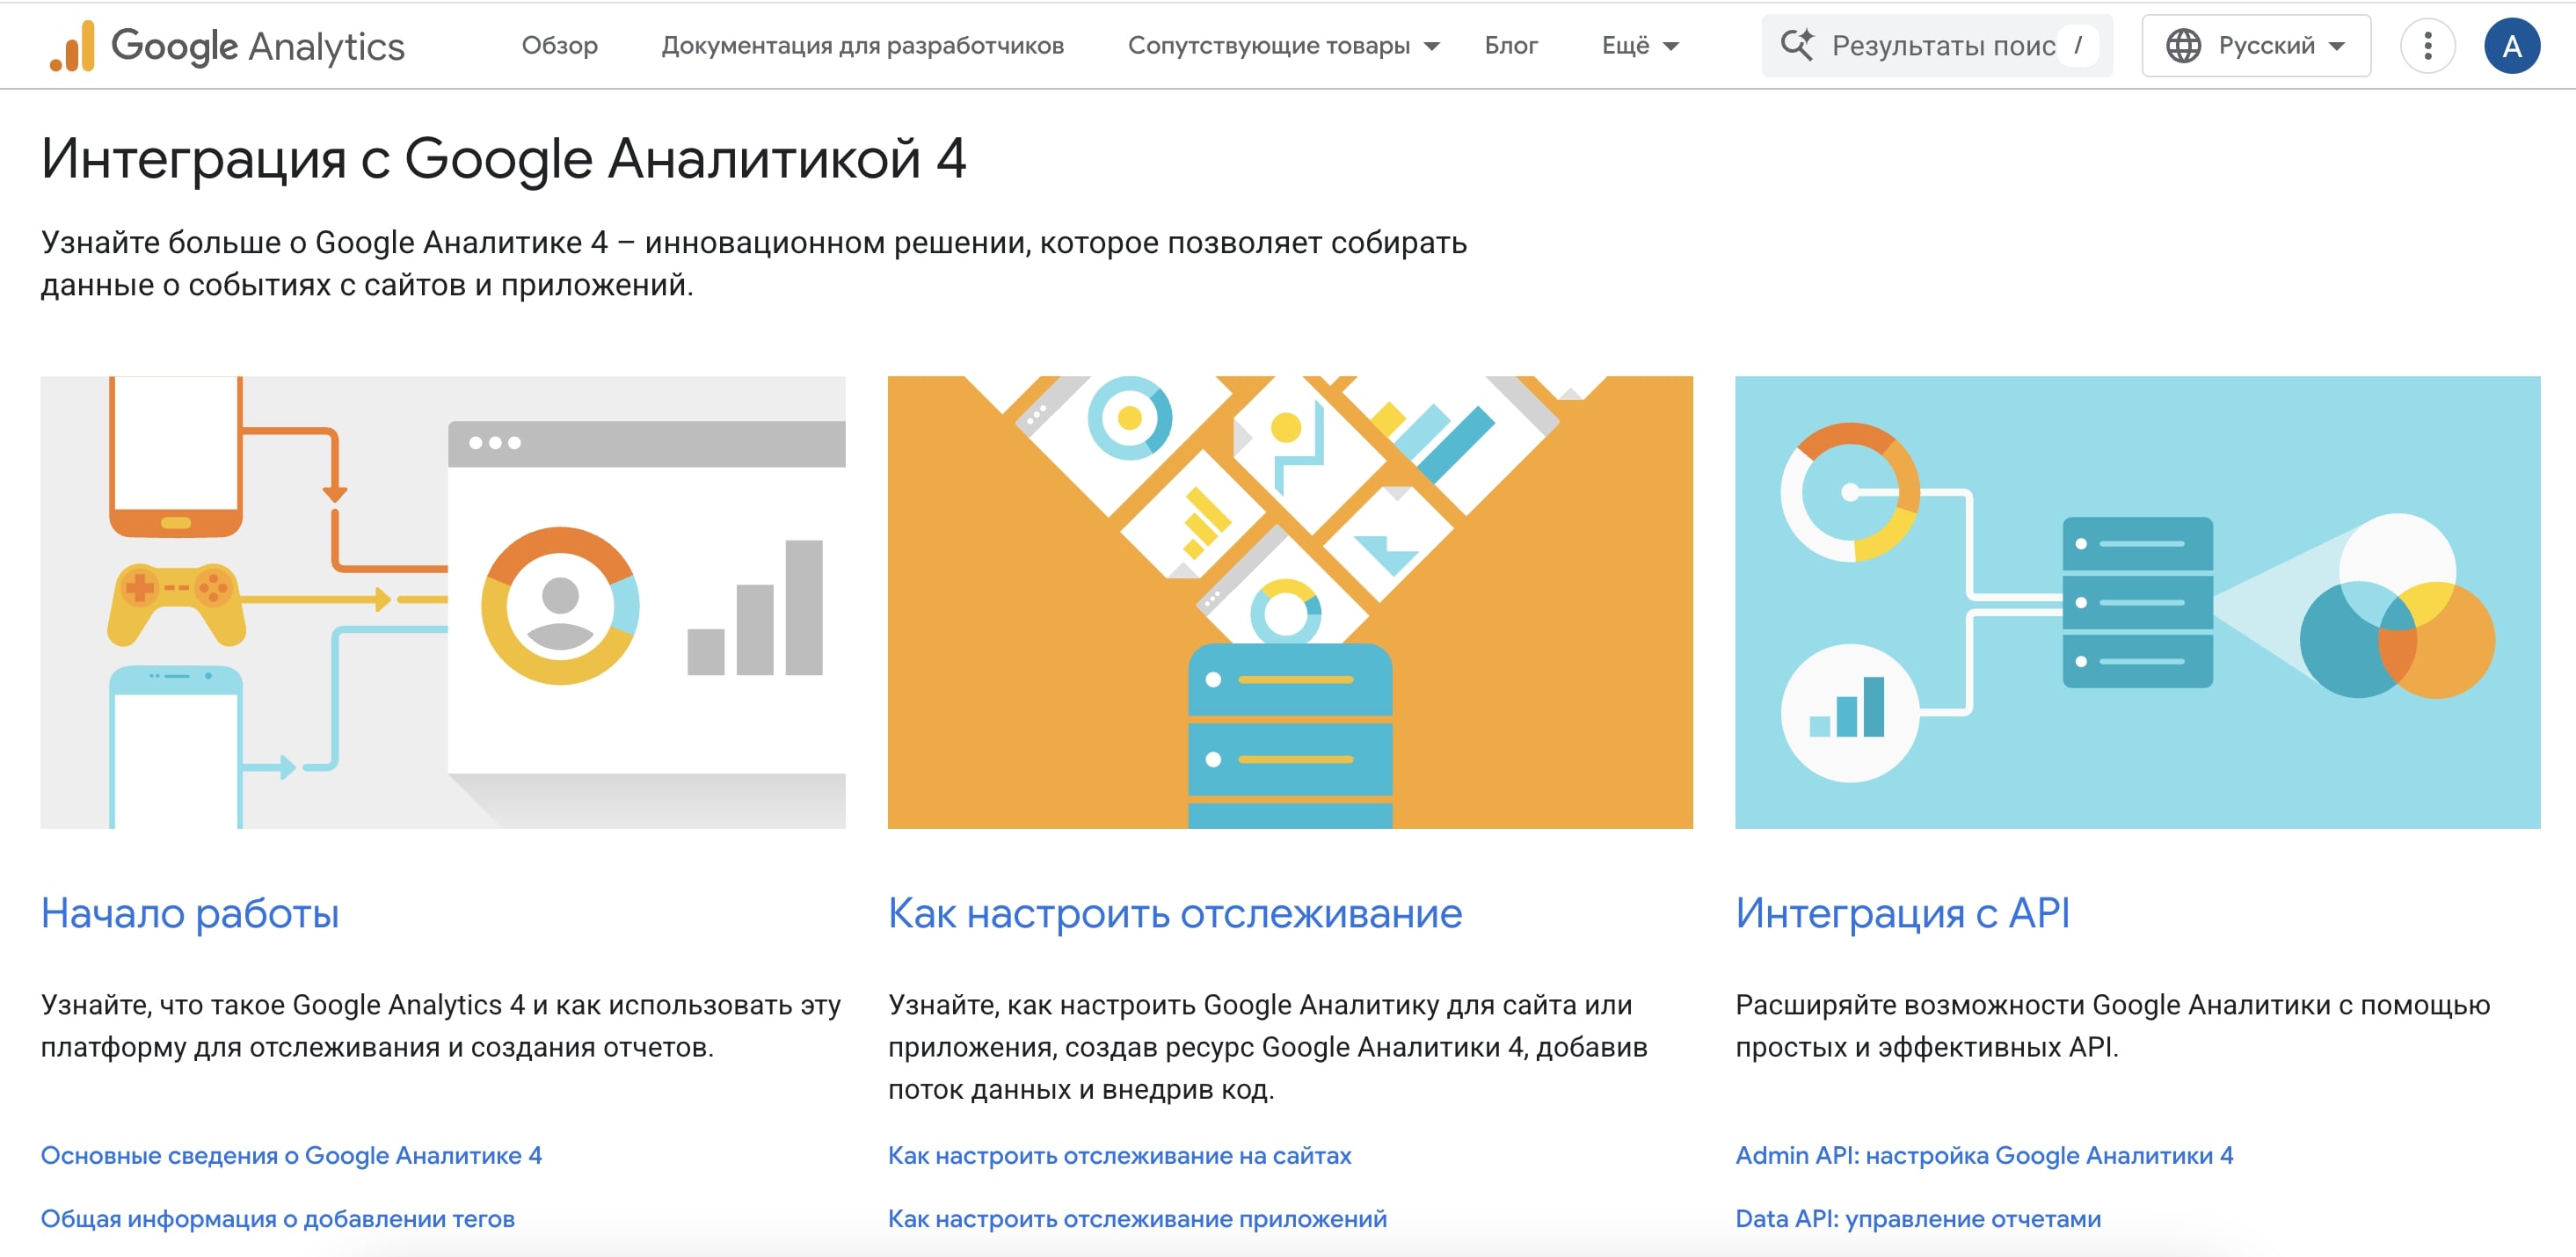Open Как настроить отслеживание приложений link
This screenshot has height=1257, width=2576.
(1137, 1218)
